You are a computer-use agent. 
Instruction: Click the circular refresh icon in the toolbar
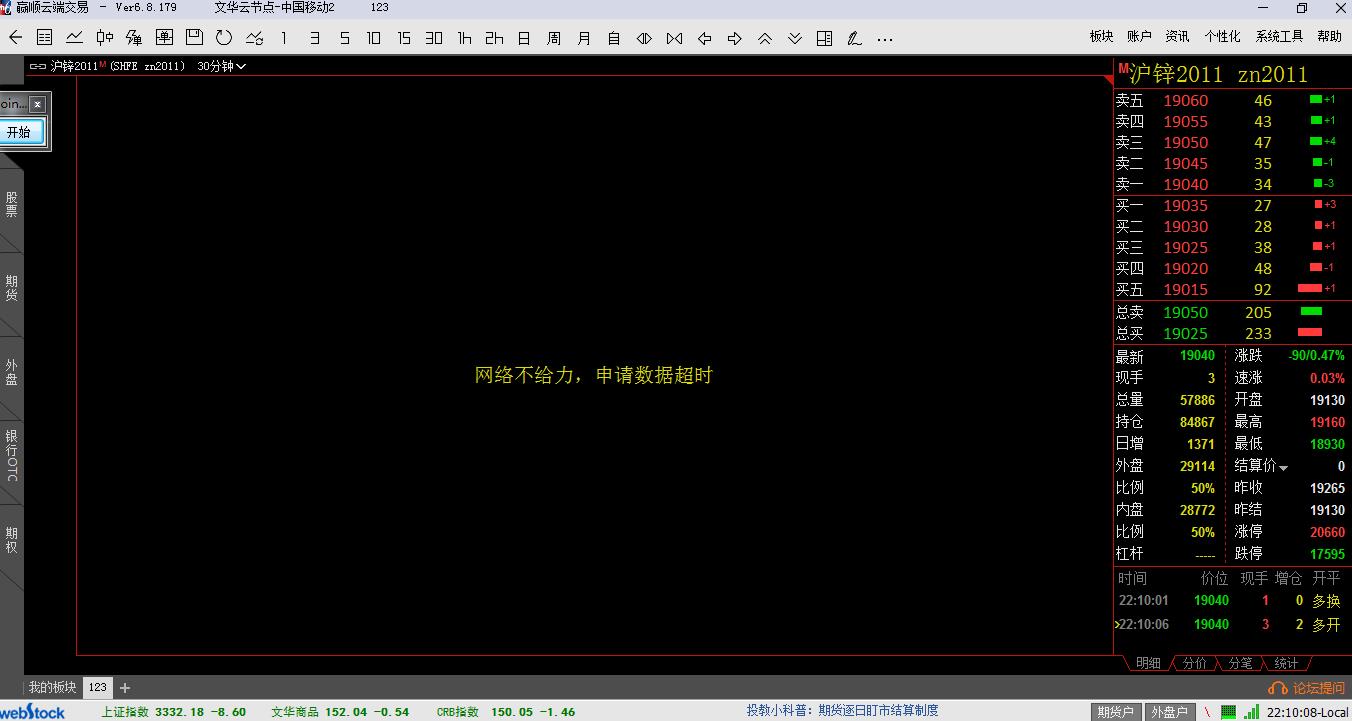[224, 38]
